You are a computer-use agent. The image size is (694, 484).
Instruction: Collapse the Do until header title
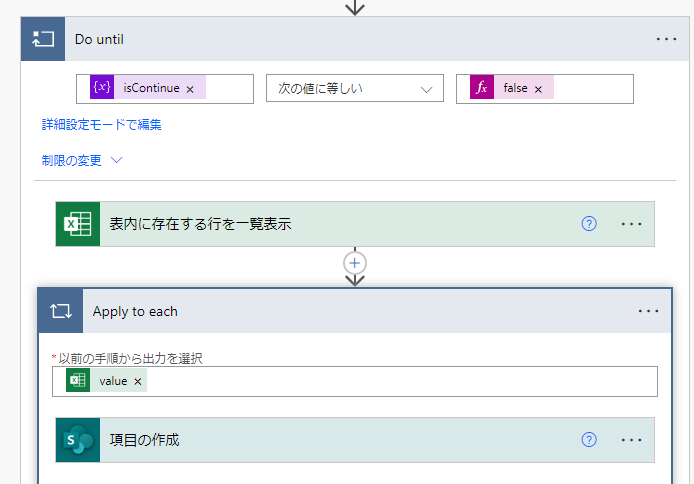[x=99, y=39]
